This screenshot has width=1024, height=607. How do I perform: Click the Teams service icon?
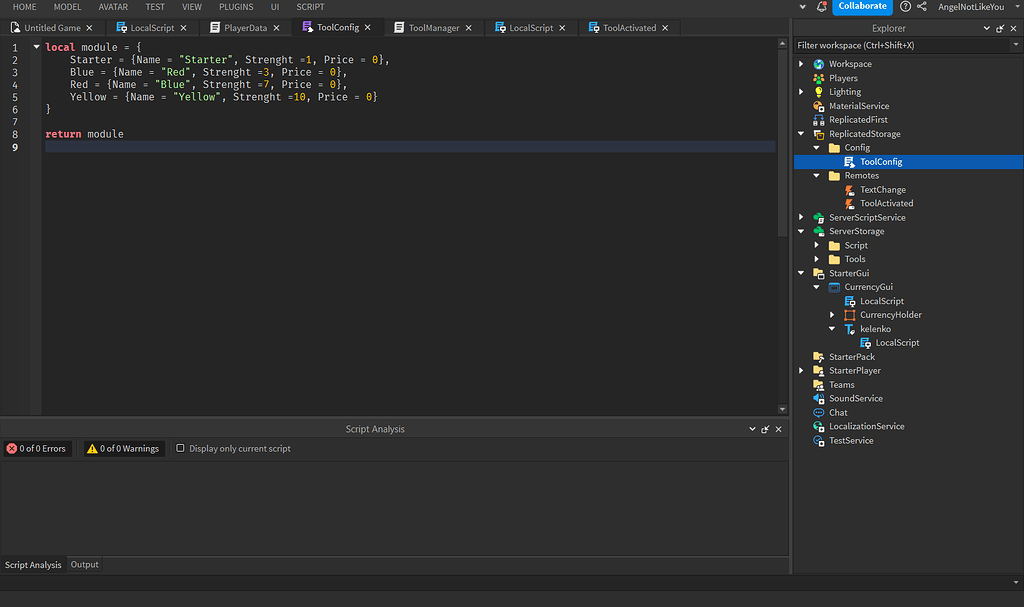coord(819,384)
